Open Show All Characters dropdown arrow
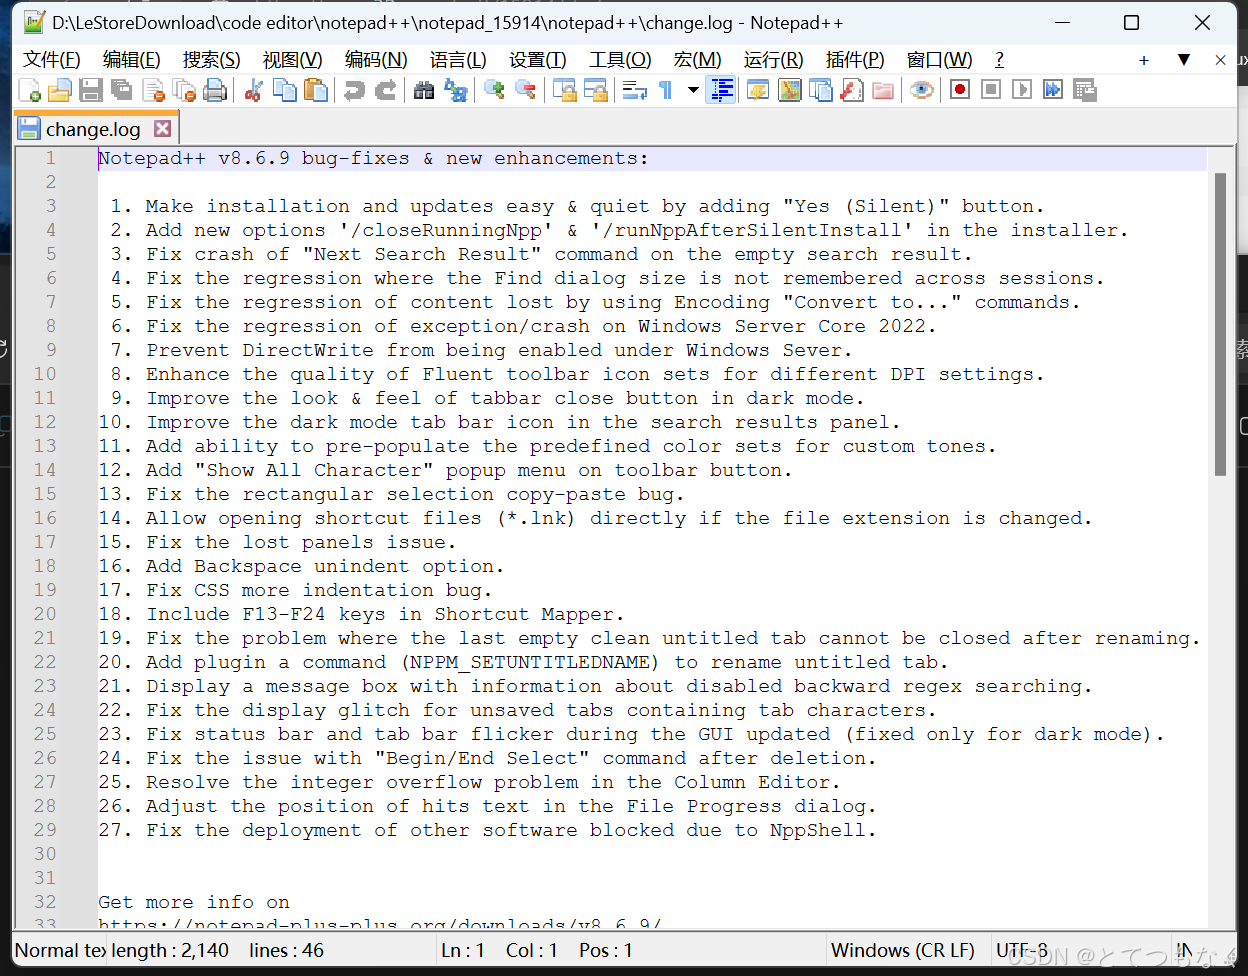 693,91
